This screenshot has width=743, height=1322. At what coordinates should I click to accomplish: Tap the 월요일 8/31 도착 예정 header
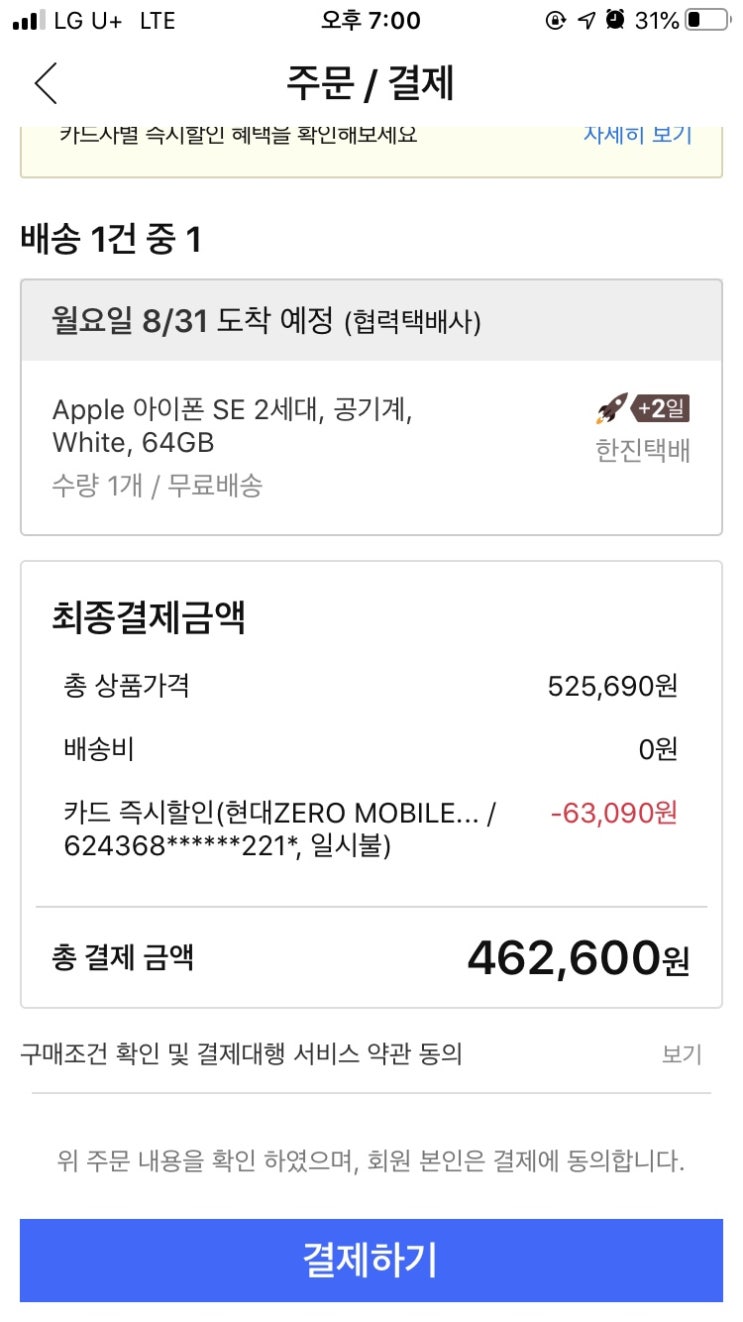click(371, 321)
